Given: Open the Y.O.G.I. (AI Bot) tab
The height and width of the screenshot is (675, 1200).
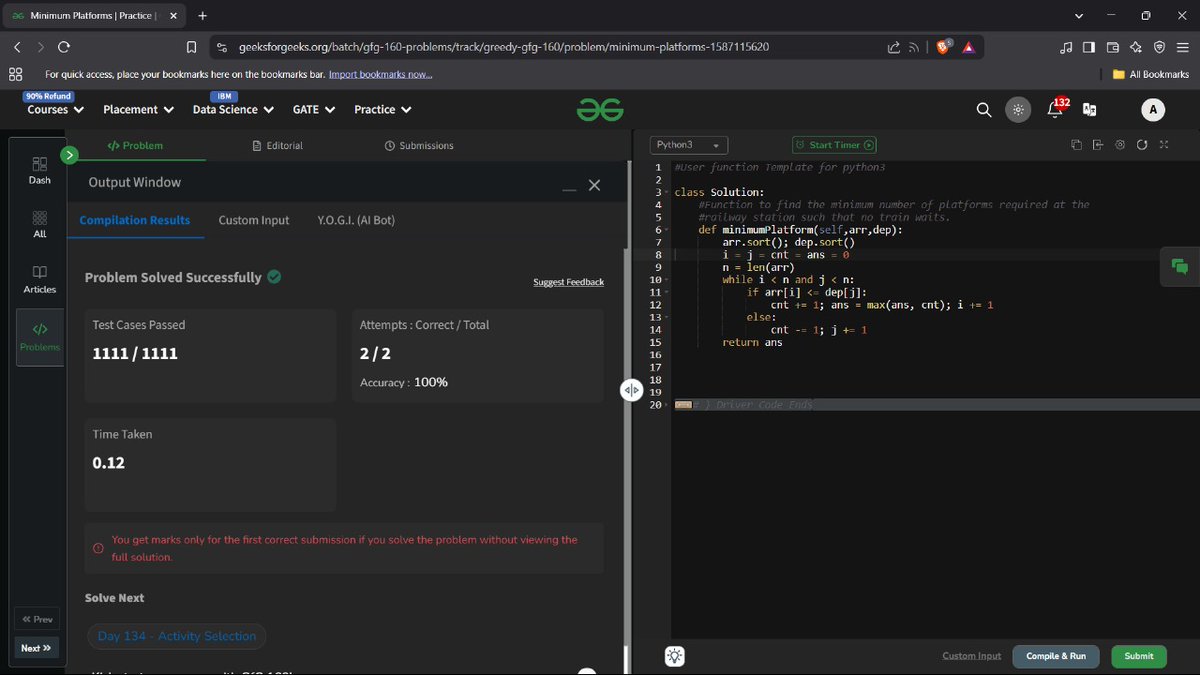Looking at the screenshot, I should tap(356, 220).
